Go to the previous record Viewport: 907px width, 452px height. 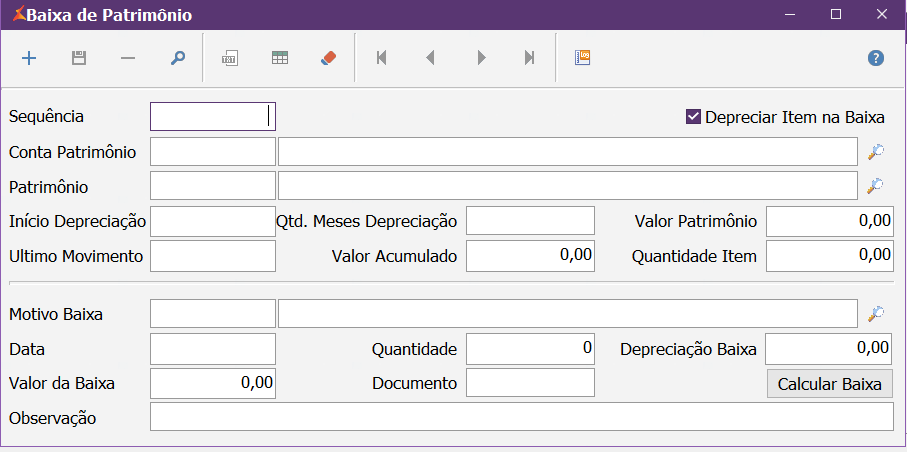tap(431, 58)
